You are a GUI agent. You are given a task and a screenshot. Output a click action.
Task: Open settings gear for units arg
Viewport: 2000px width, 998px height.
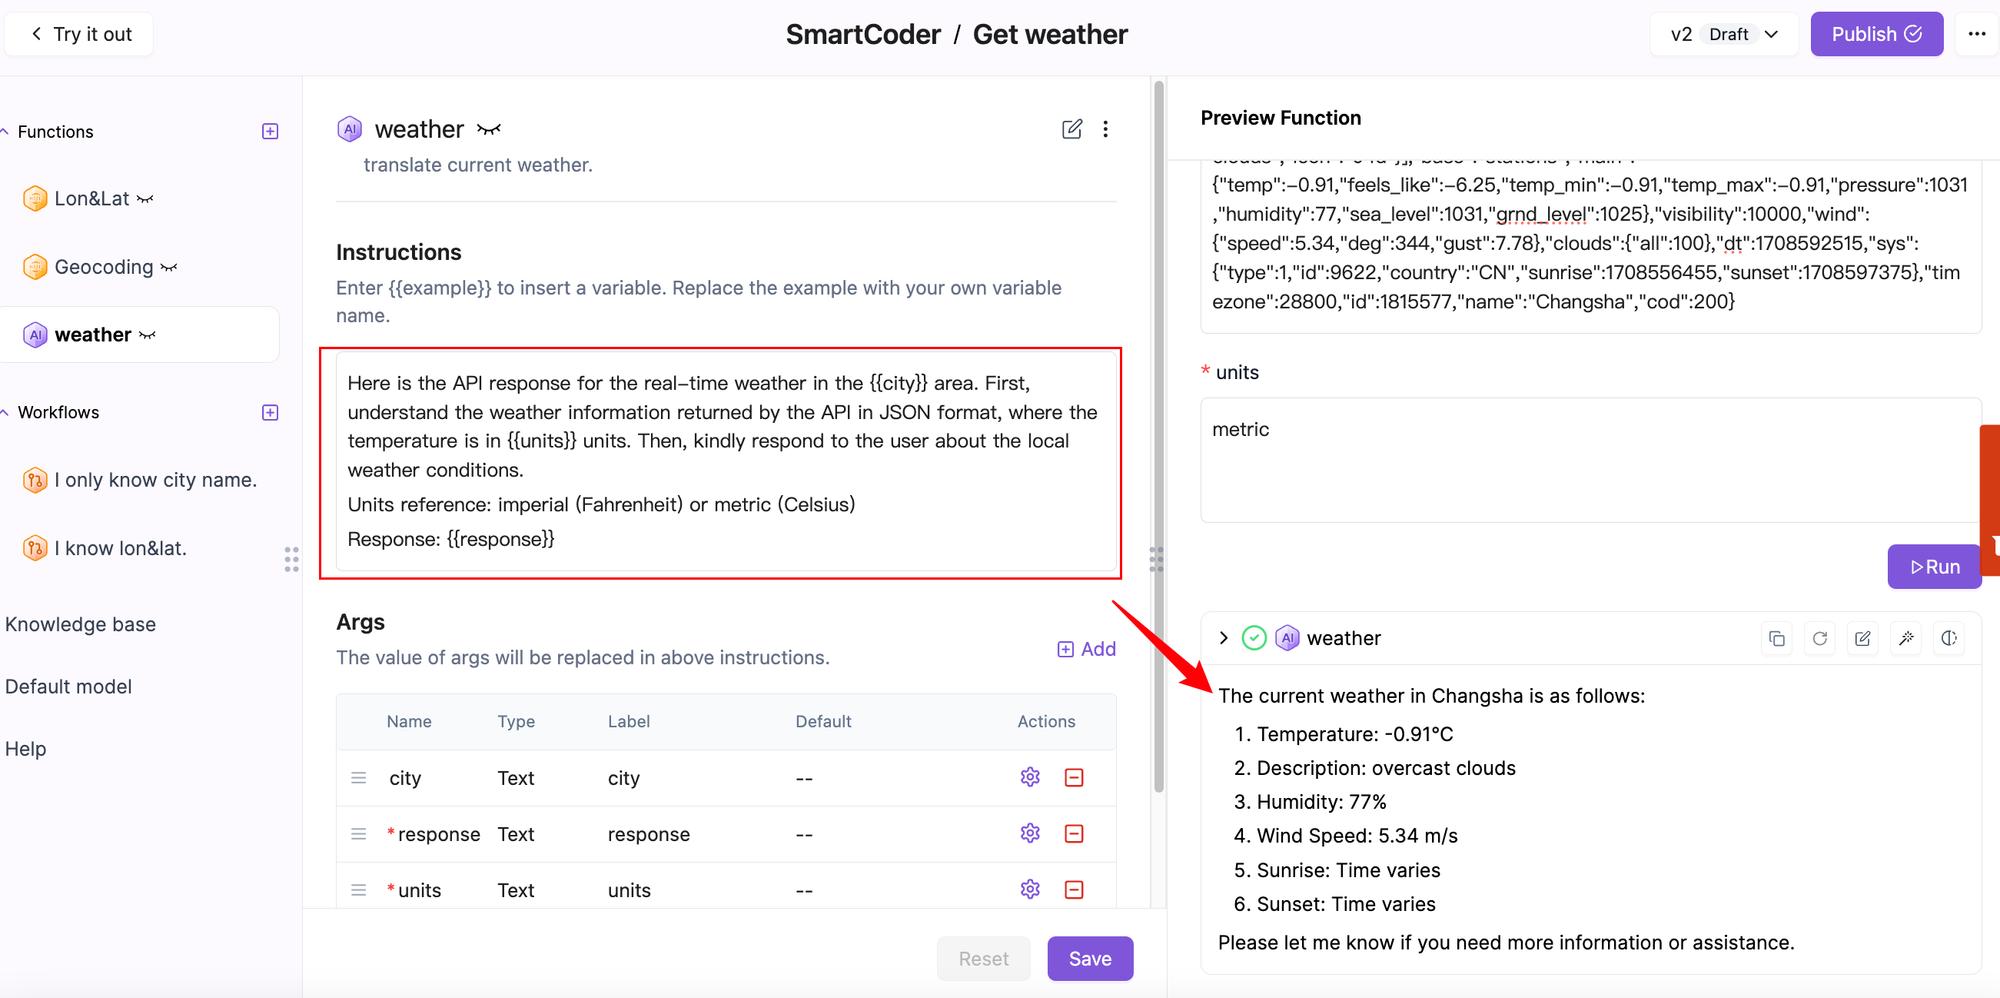[1030, 889]
